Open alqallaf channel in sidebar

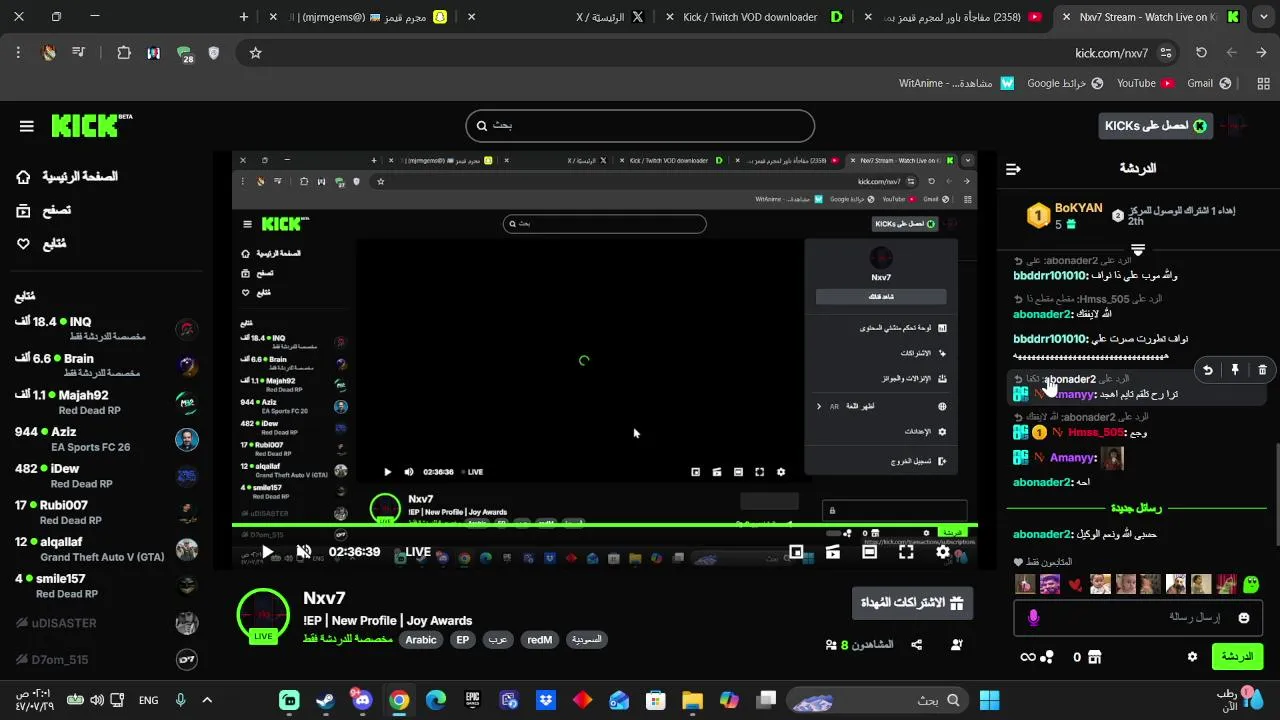click(x=106, y=549)
